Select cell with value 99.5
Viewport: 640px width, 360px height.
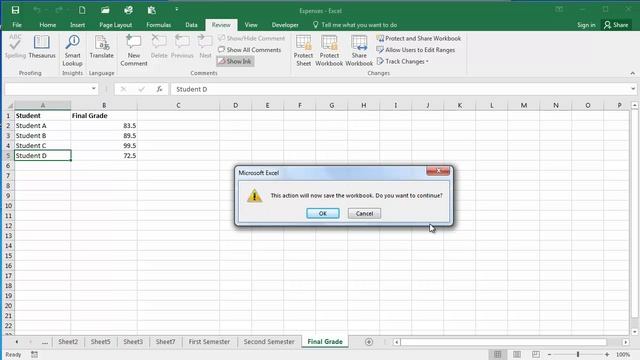104,146
